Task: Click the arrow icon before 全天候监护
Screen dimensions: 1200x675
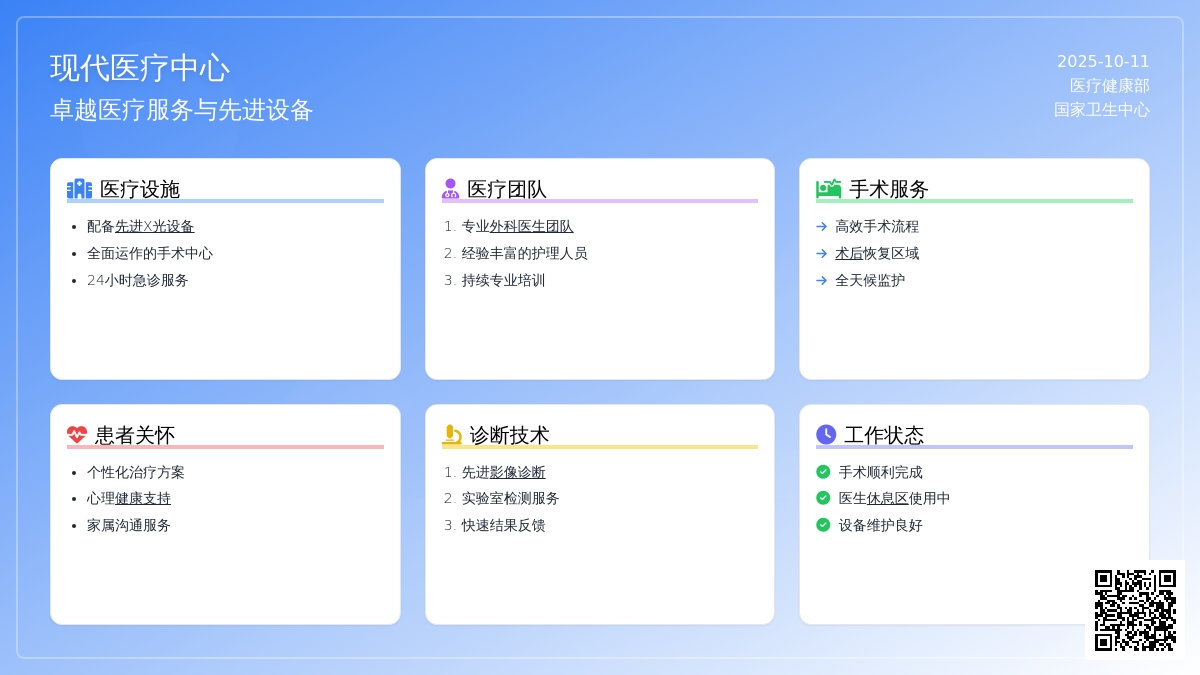Action: pyautogui.click(x=821, y=281)
